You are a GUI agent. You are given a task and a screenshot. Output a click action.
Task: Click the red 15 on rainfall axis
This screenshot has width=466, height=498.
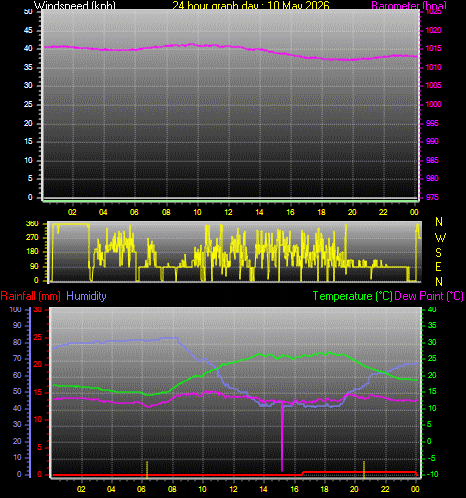(x=38, y=393)
